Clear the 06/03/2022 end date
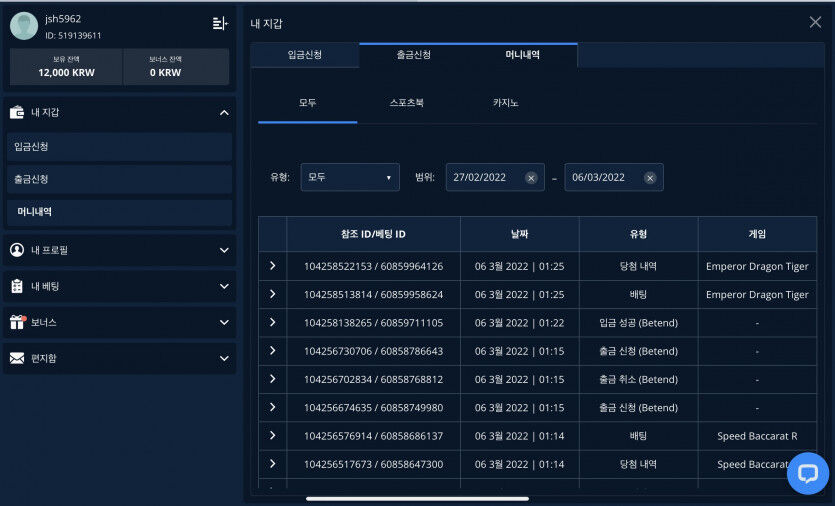Screen dimensions: 835x506 click(x=650, y=178)
